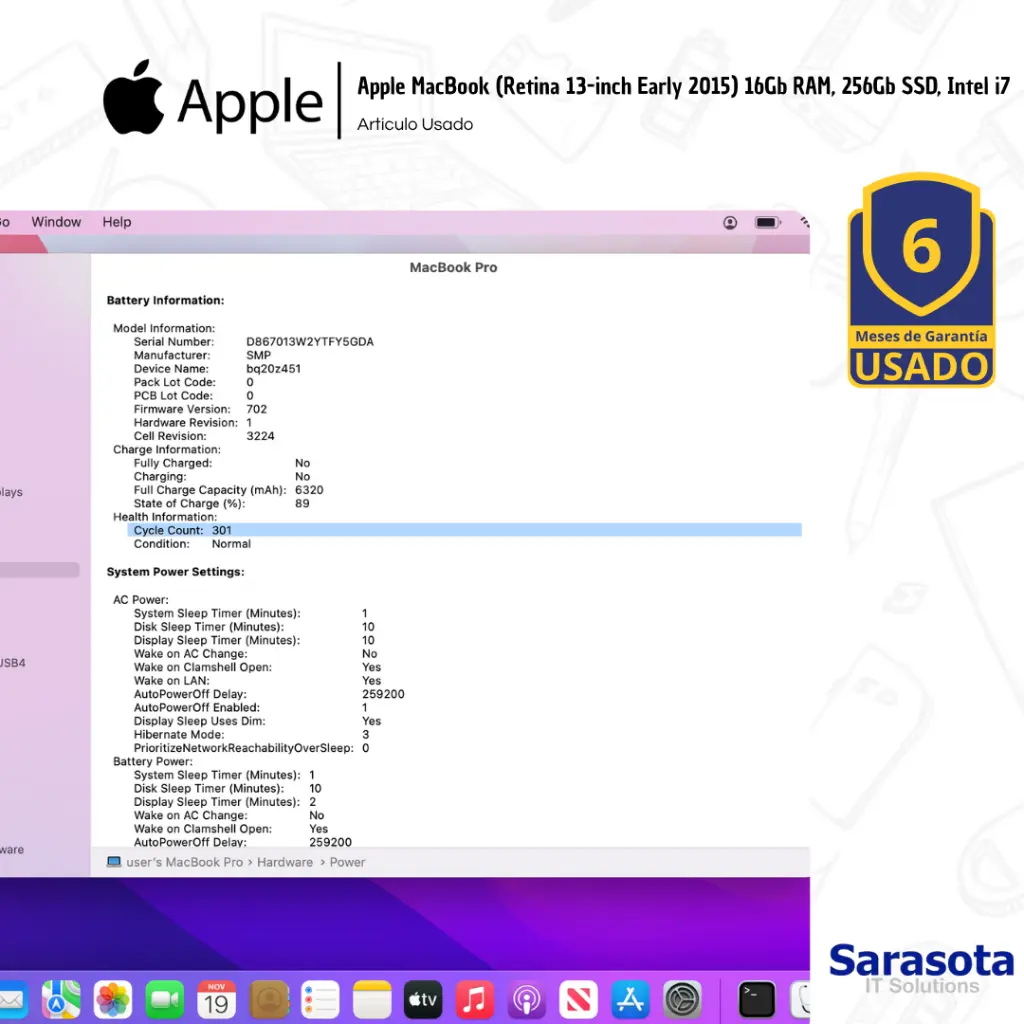The image size is (1024, 1024).
Task: Launch Terminal from the dock
Action: click(757, 999)
